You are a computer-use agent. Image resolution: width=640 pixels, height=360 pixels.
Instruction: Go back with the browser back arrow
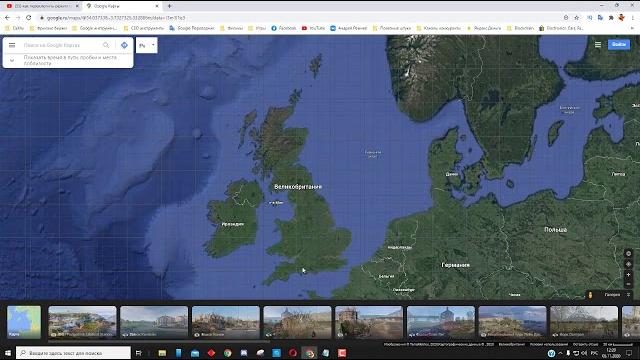[7, 18]
